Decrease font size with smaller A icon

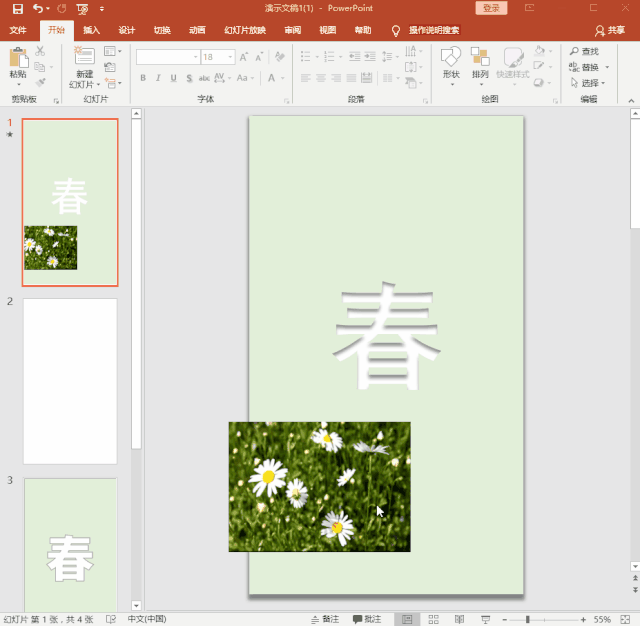coord(259,57)
